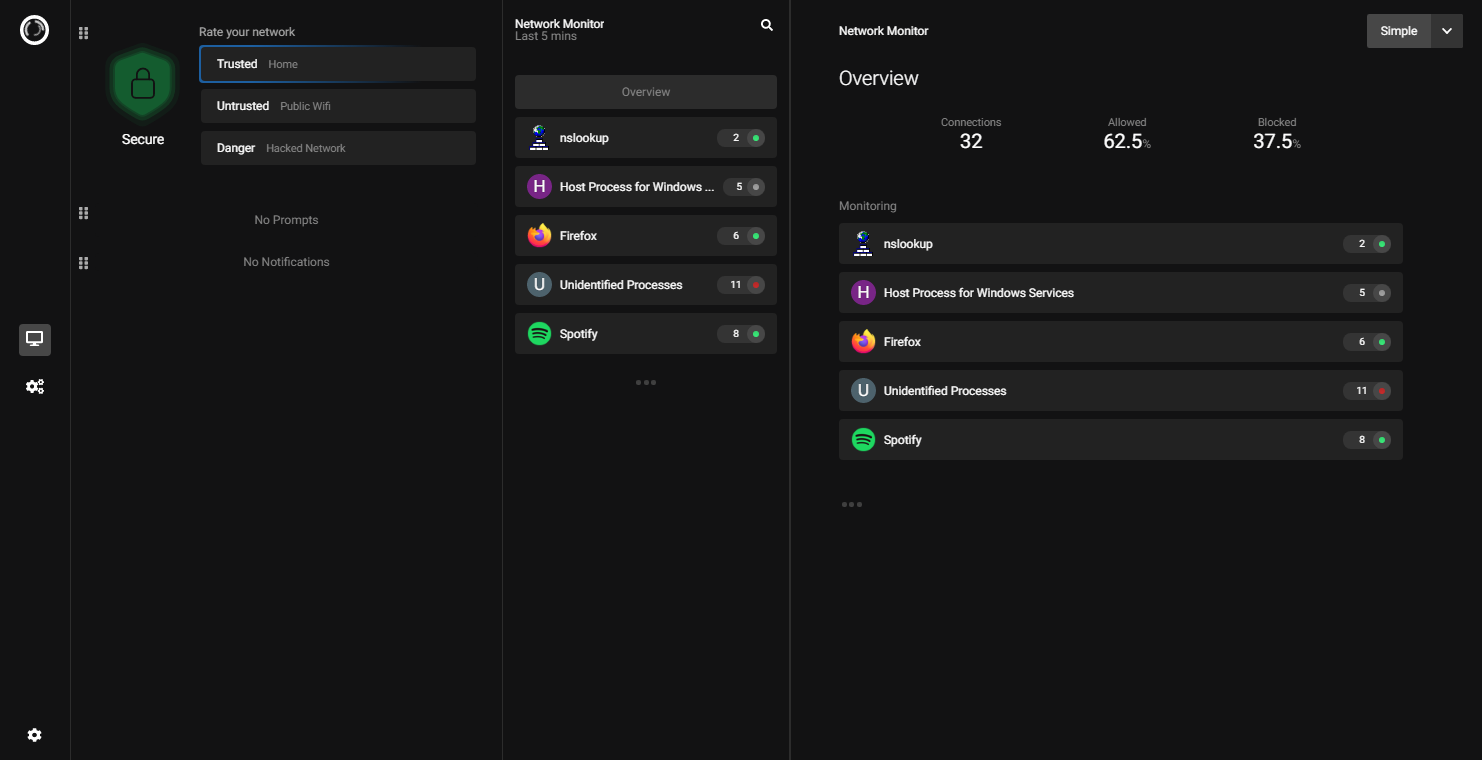Open Spotify row in the middle list
This screenshot has height=760, width=1482.
click(x=646, y=334)
